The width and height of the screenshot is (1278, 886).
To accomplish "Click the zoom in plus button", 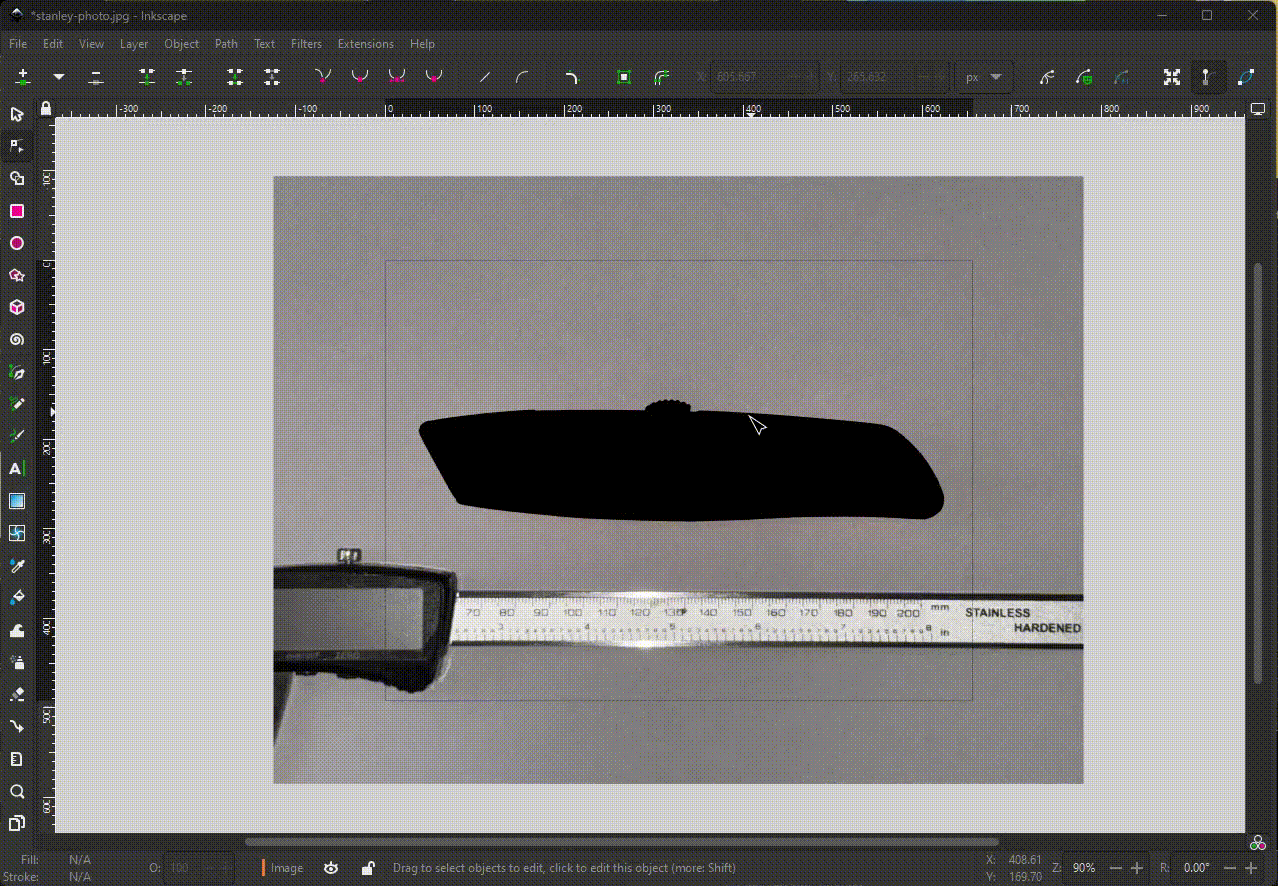I will click(x=1136, y=868).
